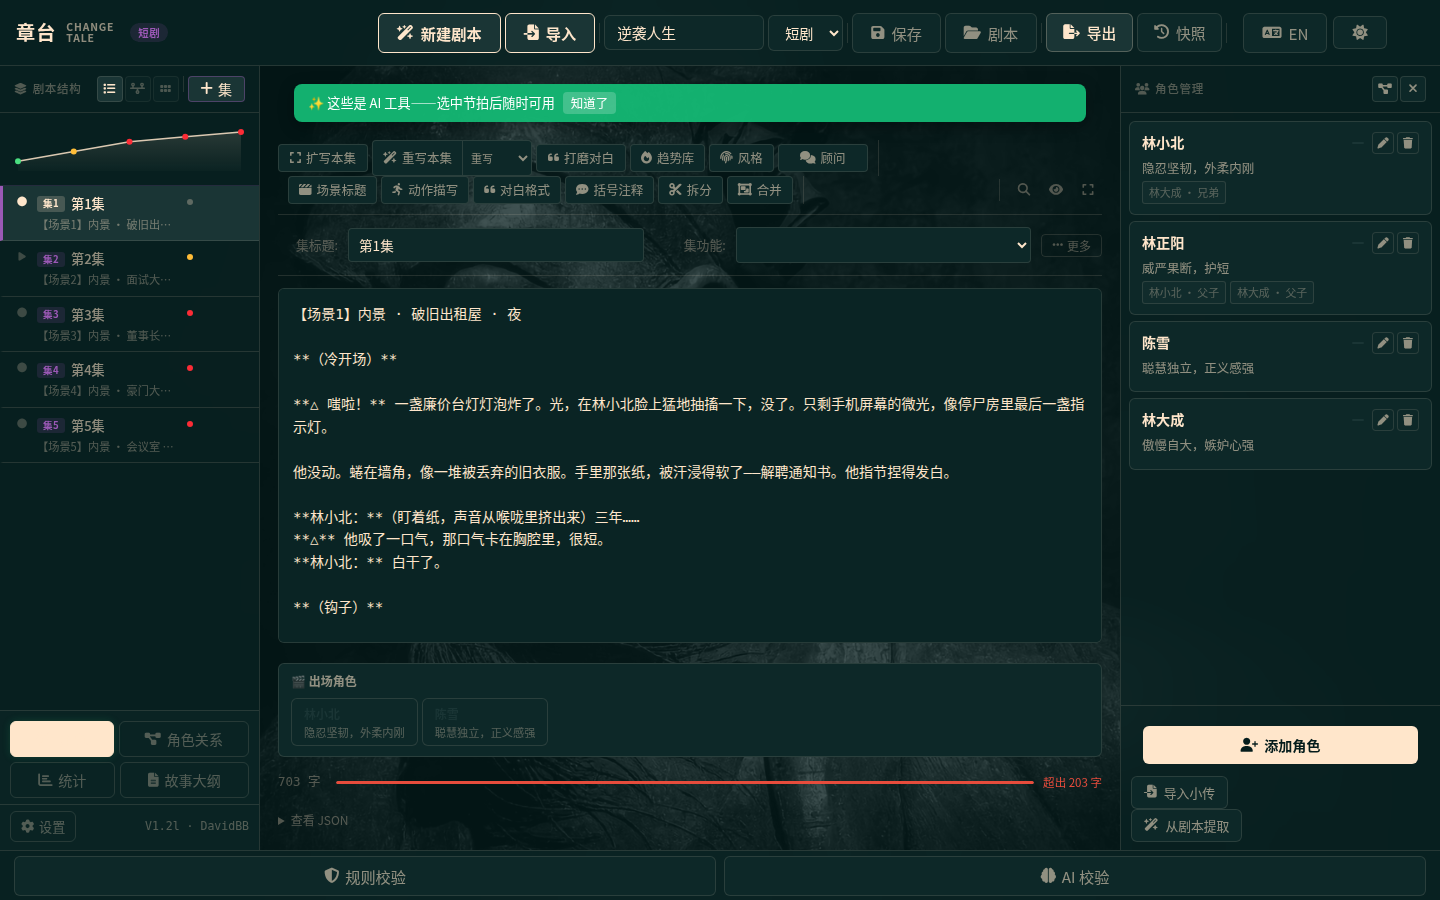Open the 重写 mode dropdown
The width and height of the screenshot is (1440, 900).
click(497, 158)
